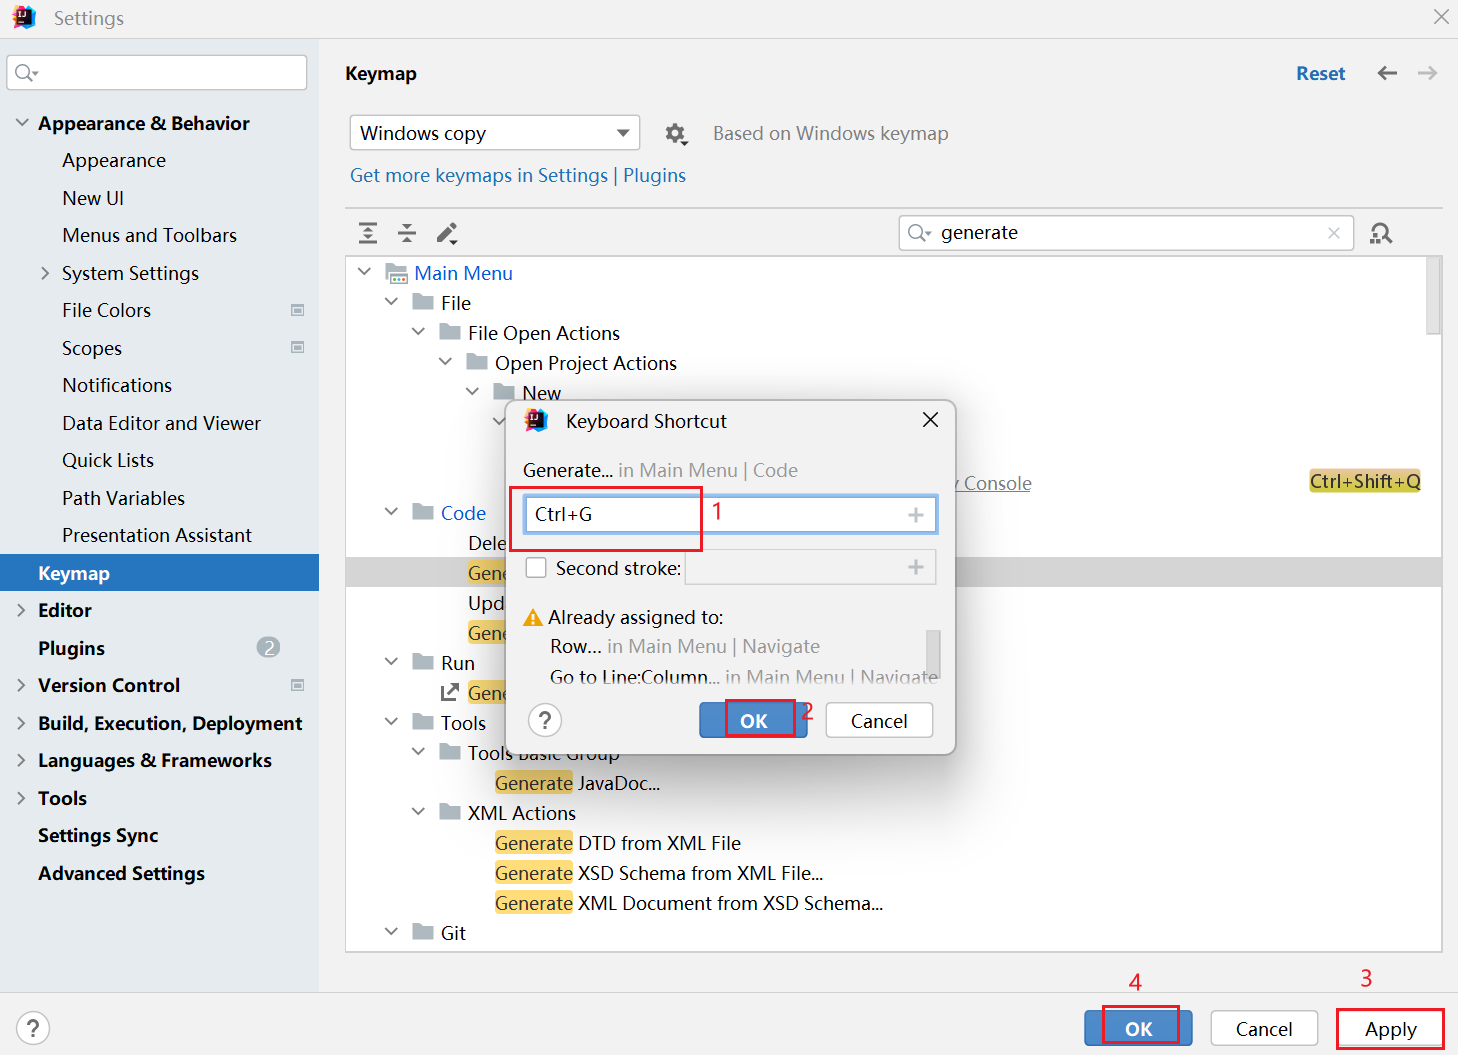Select Row... in Main Menu | Navigate entry
The image size is (1458, 1055).
point(684,646)
